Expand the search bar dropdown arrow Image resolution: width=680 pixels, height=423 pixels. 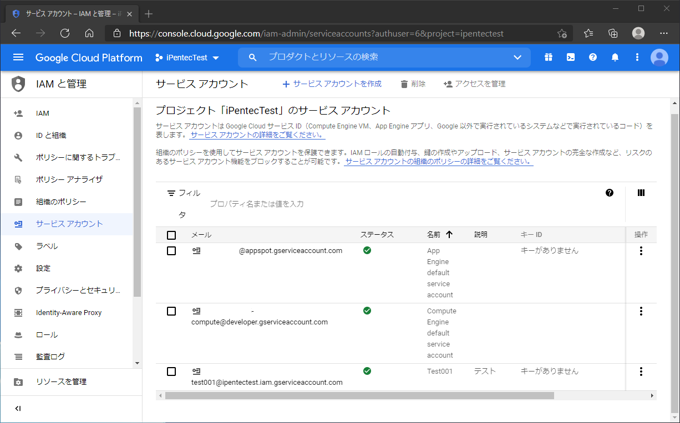pyautogui.click(x=517, y=57)
